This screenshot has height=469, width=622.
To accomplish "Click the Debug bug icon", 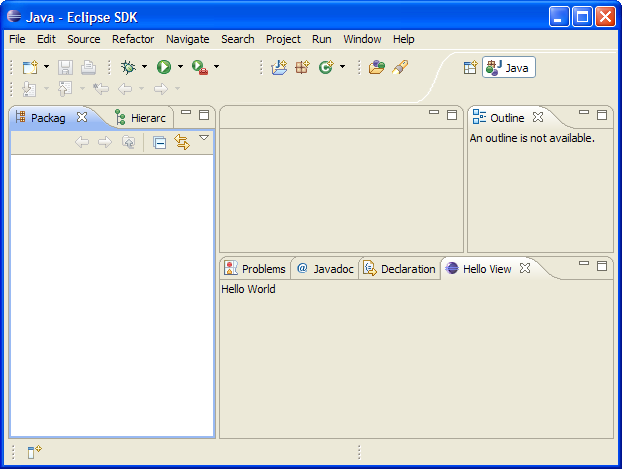I will [128, 67].
